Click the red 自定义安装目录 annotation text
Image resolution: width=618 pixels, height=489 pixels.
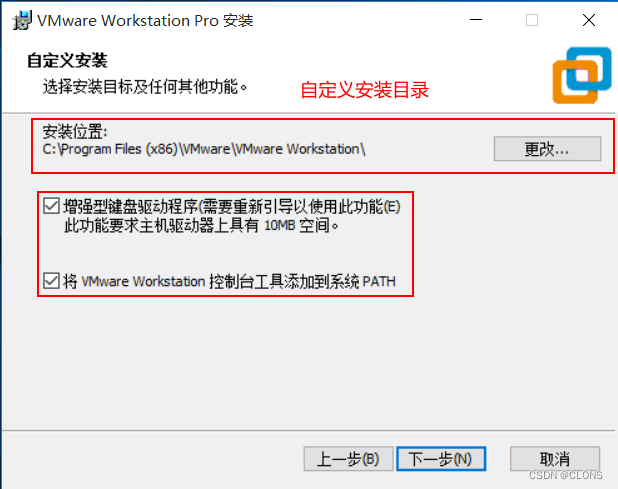click(x=365, y=90)
